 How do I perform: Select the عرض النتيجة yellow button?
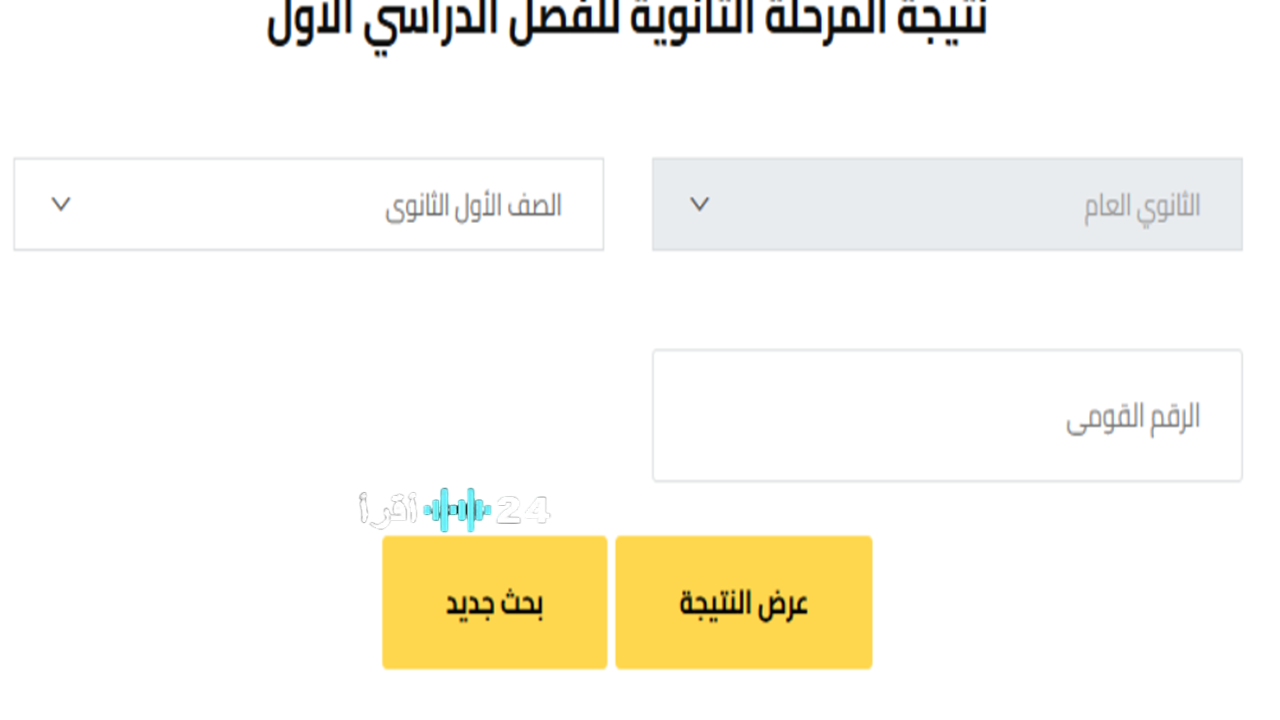[744, 601]
